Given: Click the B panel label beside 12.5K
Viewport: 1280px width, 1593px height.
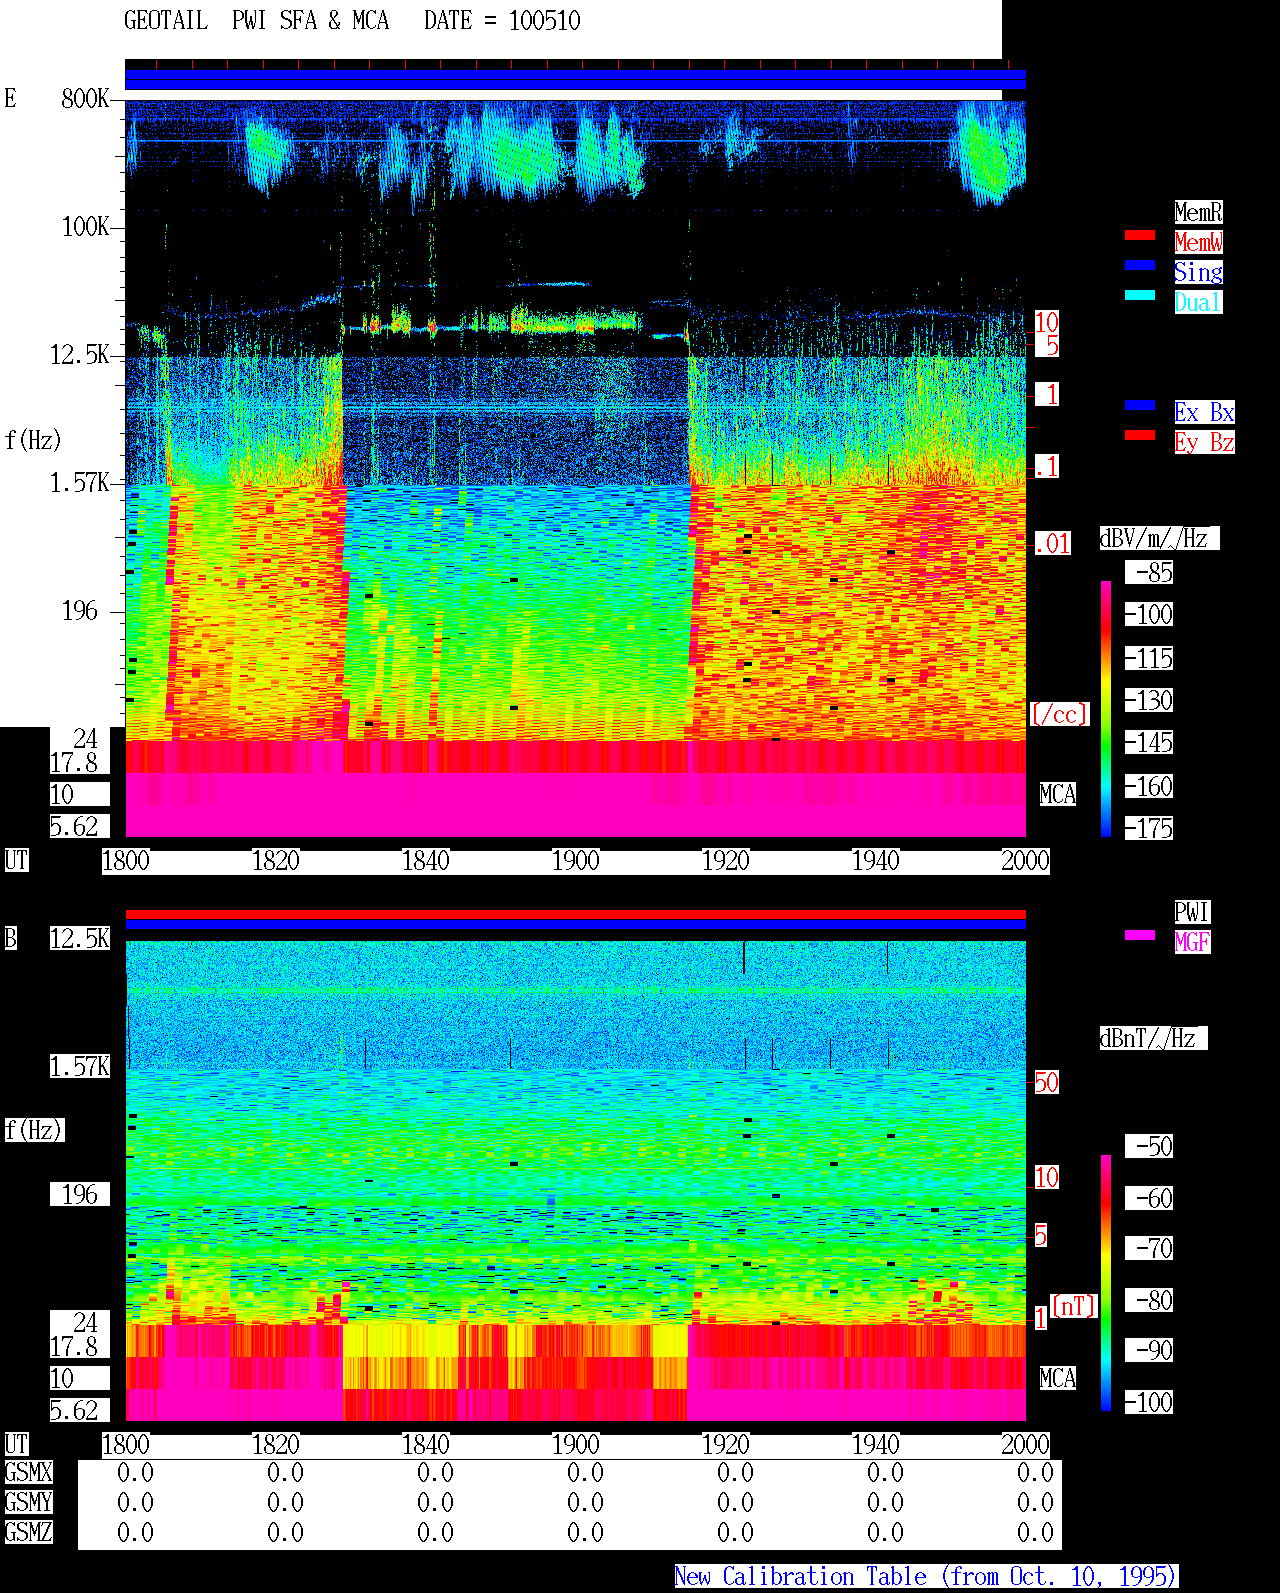Looking at the screenshot, I should [x=10, y=938].
